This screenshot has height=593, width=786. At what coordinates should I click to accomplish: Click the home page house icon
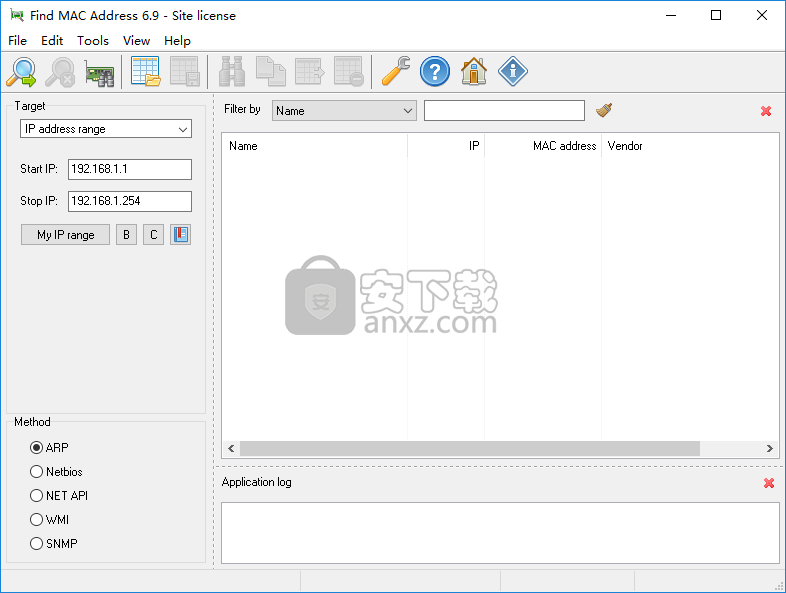[474, 72]
